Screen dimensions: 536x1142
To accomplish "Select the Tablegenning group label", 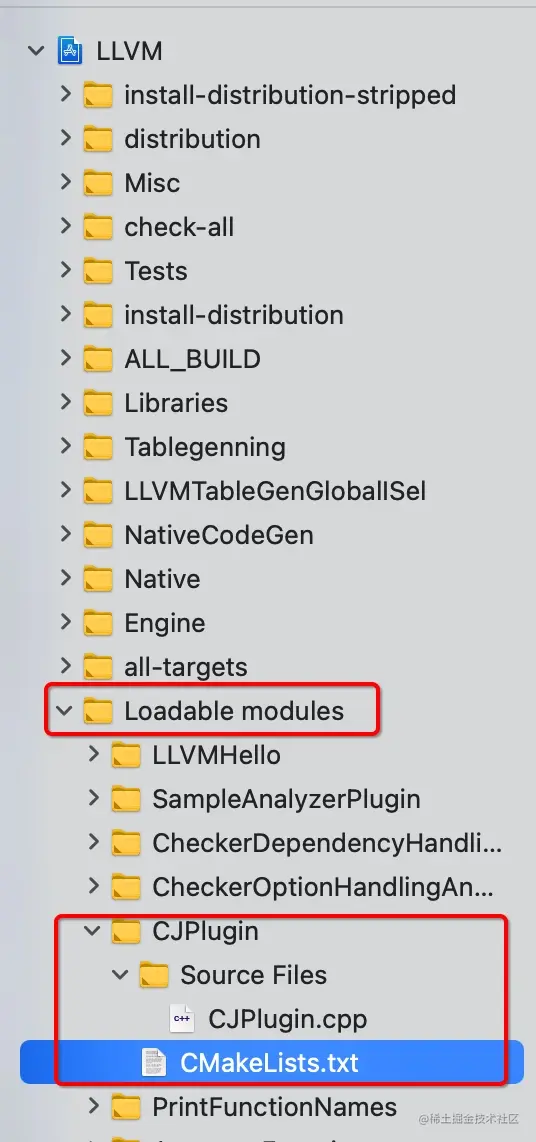I will click(205, 447).
